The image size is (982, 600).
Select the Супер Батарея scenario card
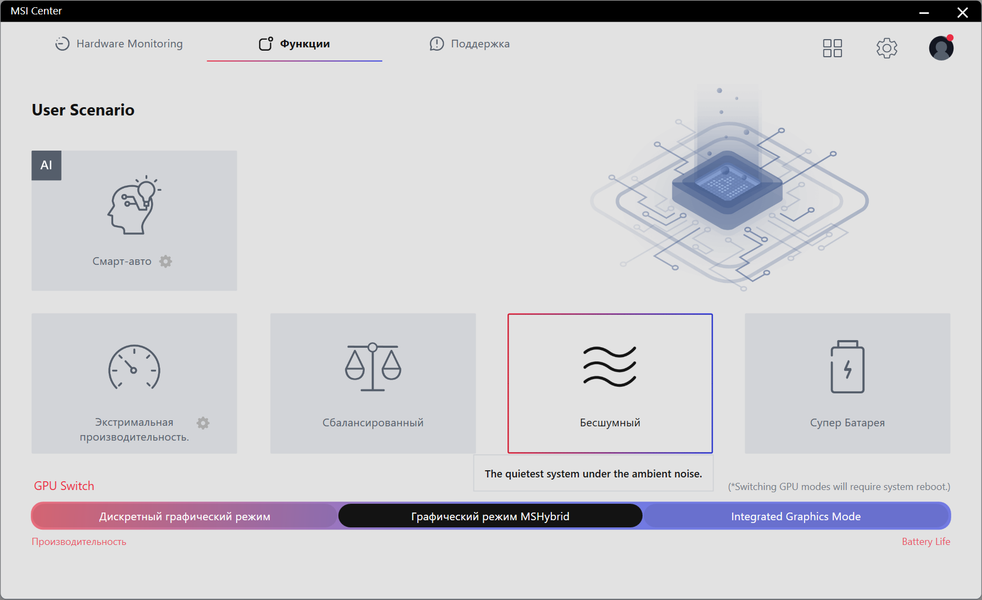pos(847,383)
